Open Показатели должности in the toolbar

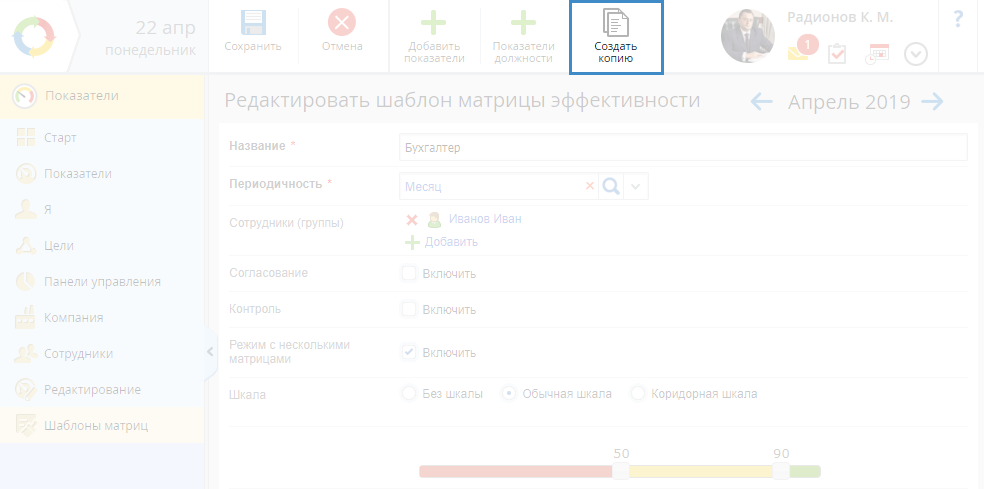point(523,24)
